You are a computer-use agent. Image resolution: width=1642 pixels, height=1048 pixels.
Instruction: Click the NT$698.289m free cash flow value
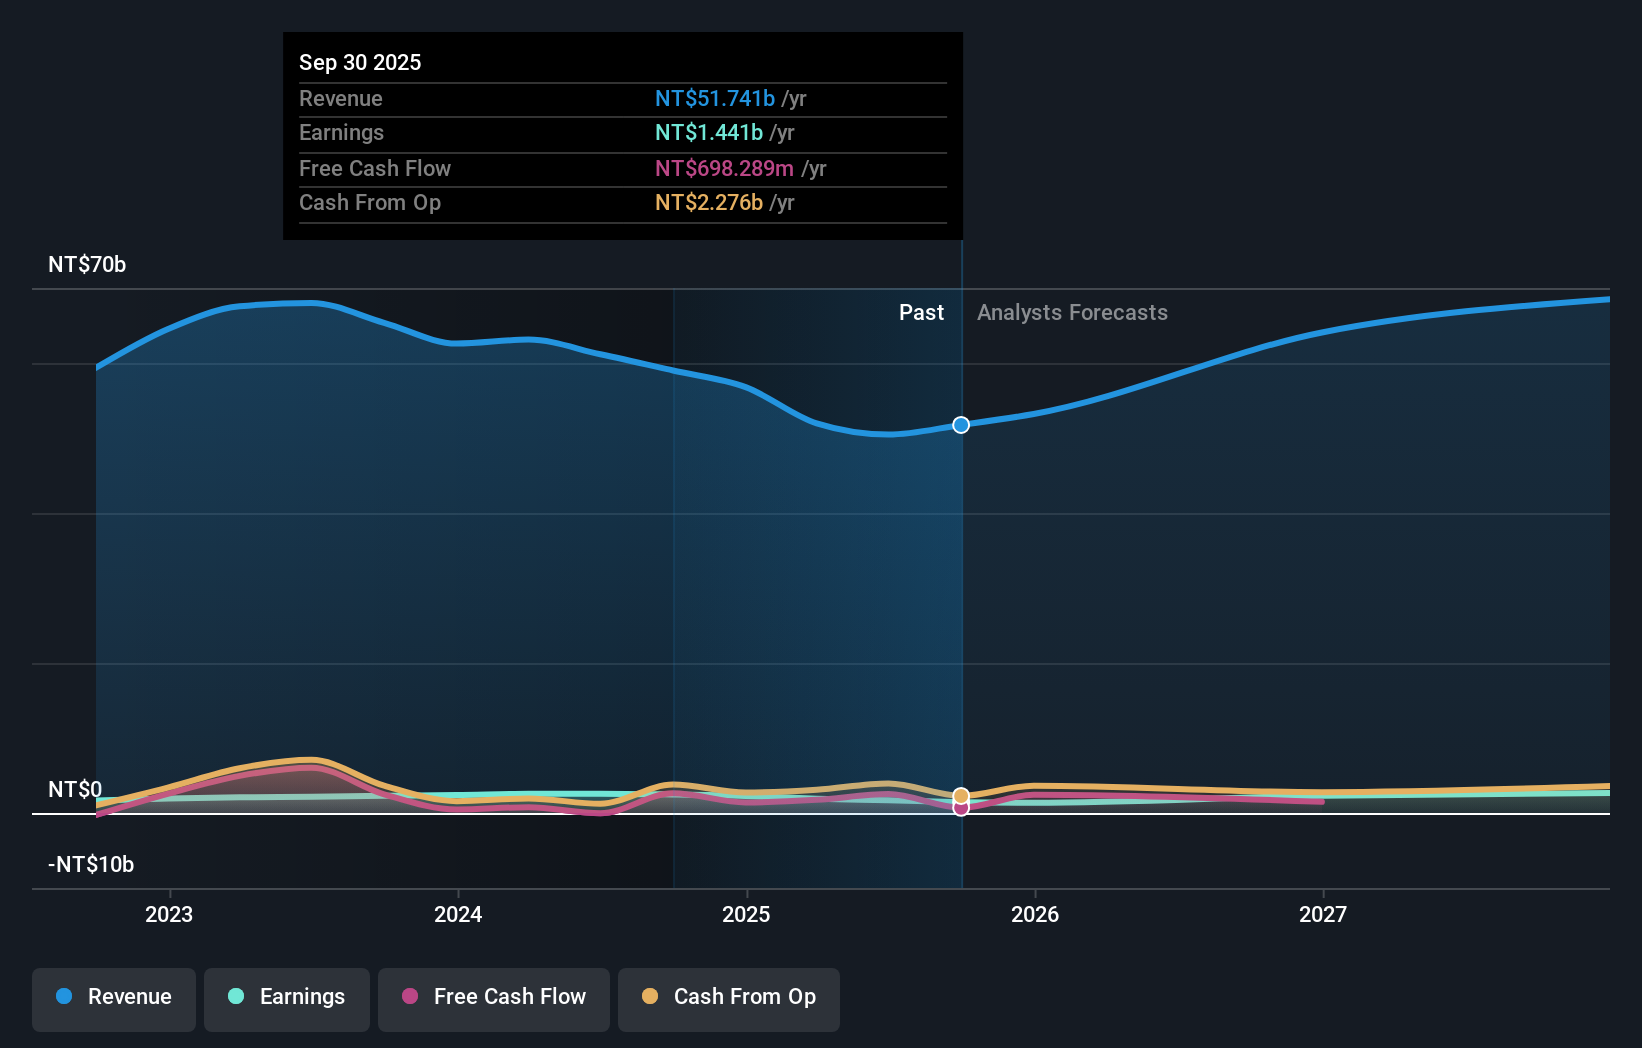[x=724, y=168]
